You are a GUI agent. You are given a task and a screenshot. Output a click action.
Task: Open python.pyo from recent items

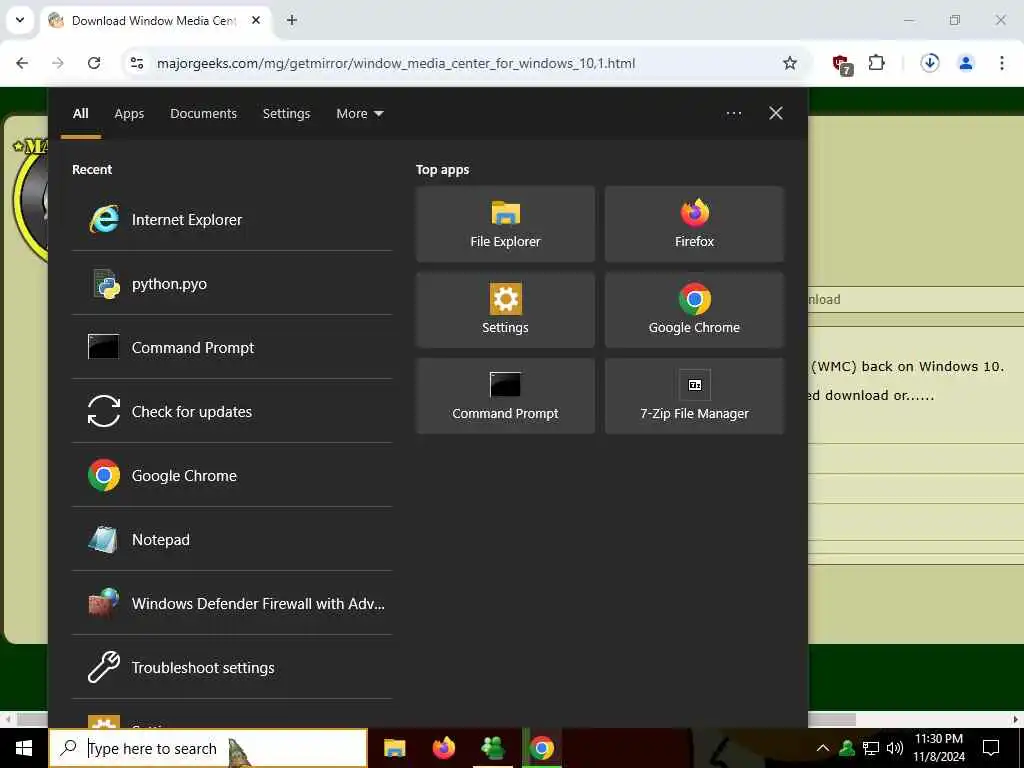(x=232, y=283)
